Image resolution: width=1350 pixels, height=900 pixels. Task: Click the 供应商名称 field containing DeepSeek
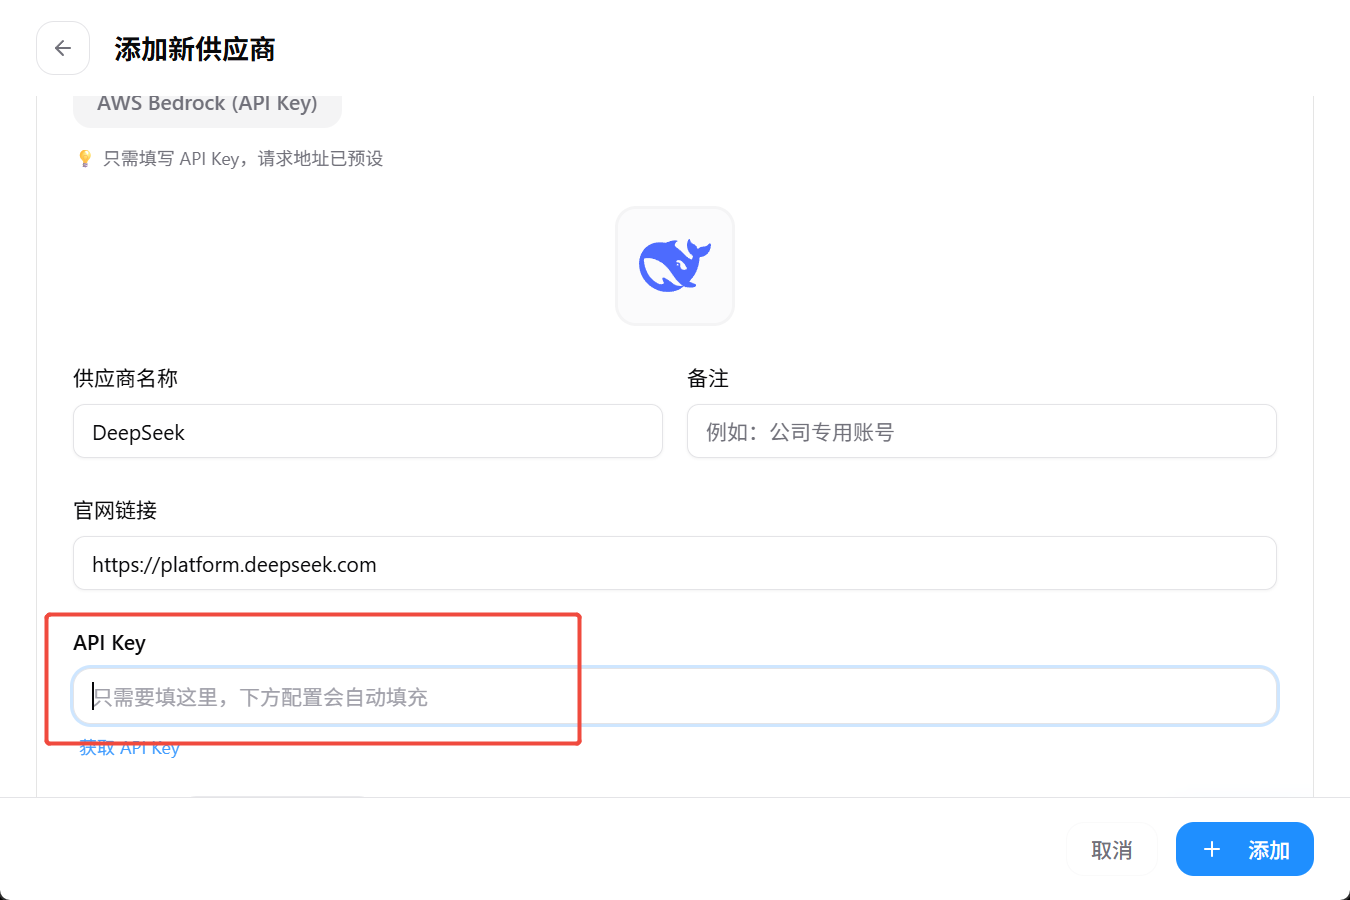tap(368, 432)
